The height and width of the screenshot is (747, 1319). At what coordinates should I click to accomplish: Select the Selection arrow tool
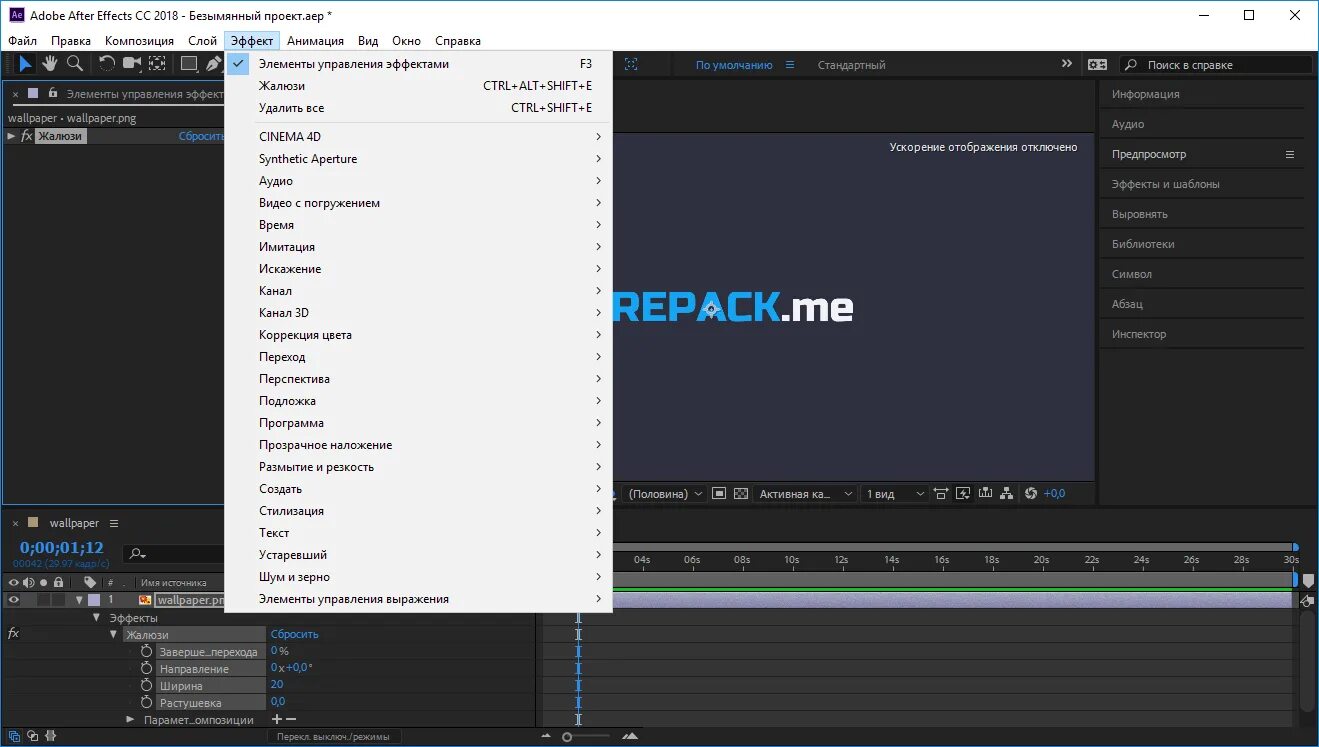(x=26, y=64)
